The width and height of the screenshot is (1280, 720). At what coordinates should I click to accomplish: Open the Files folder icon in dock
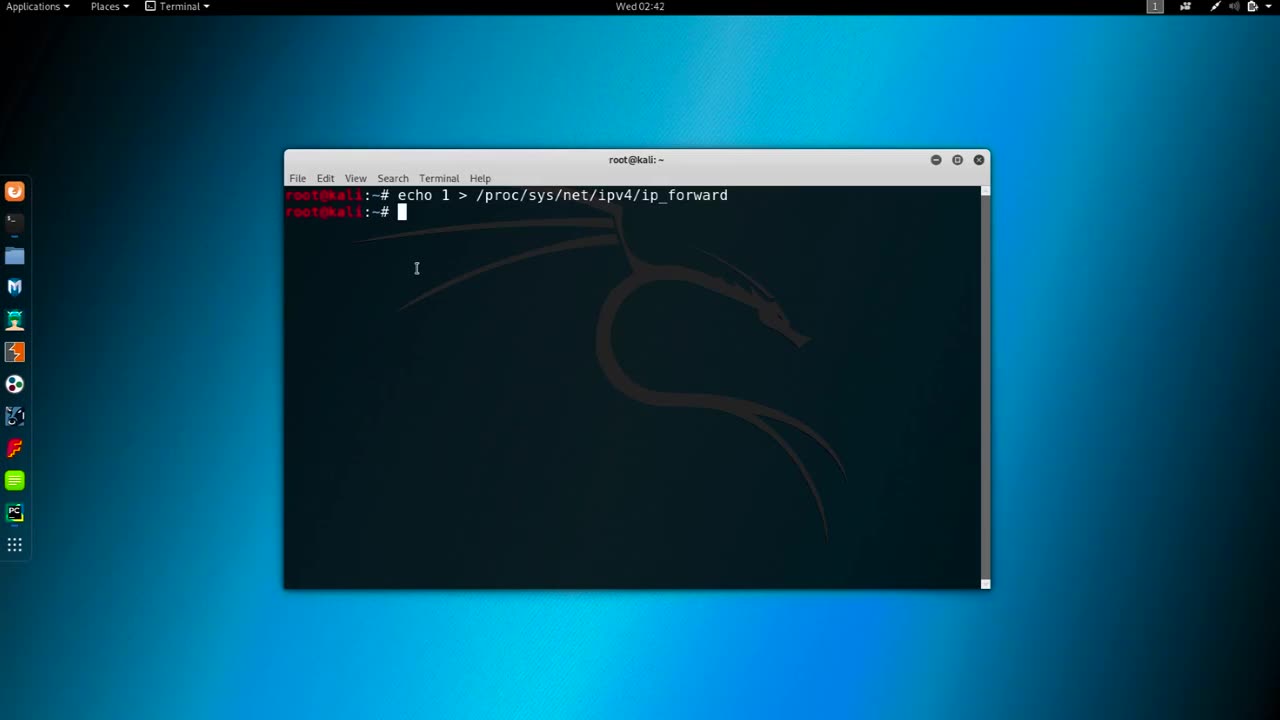click(x=14, y=256)
